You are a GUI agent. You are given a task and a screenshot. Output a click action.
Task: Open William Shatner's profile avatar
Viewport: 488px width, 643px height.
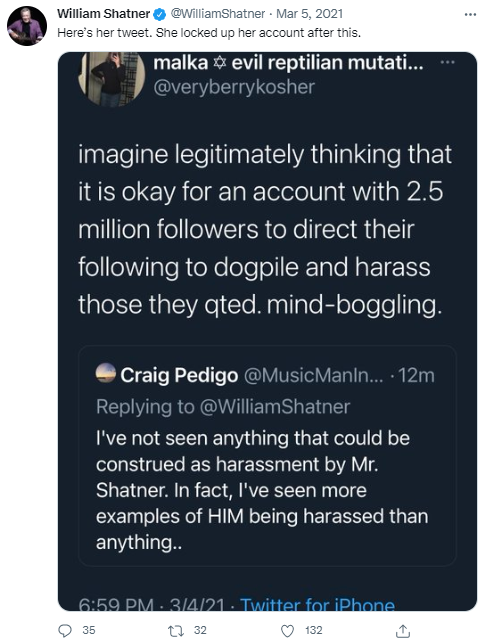27,26
